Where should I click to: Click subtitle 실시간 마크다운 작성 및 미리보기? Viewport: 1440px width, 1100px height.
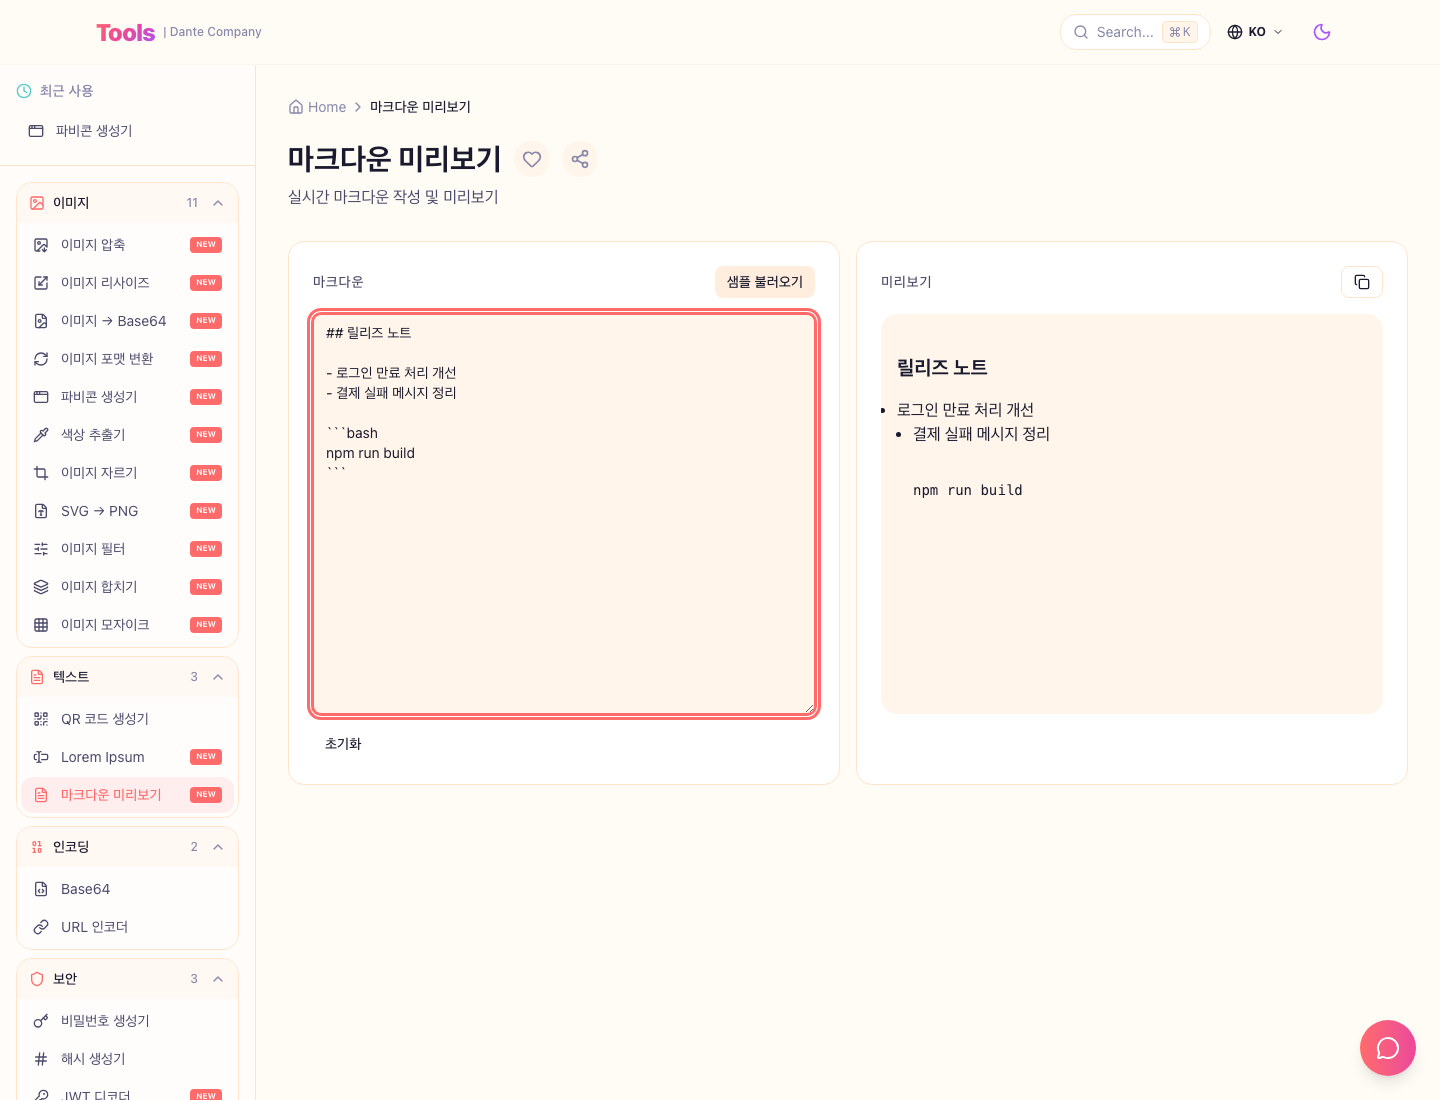pyautogui.click(x=393, y=197)
